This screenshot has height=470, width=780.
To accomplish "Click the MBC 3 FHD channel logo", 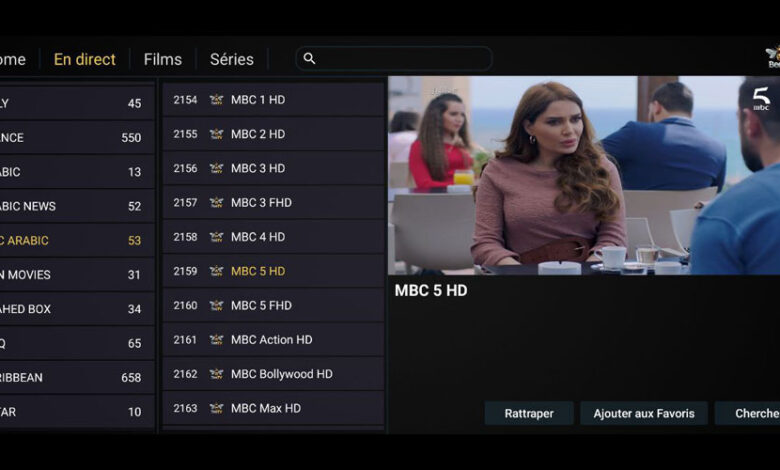I will [216, 203].
